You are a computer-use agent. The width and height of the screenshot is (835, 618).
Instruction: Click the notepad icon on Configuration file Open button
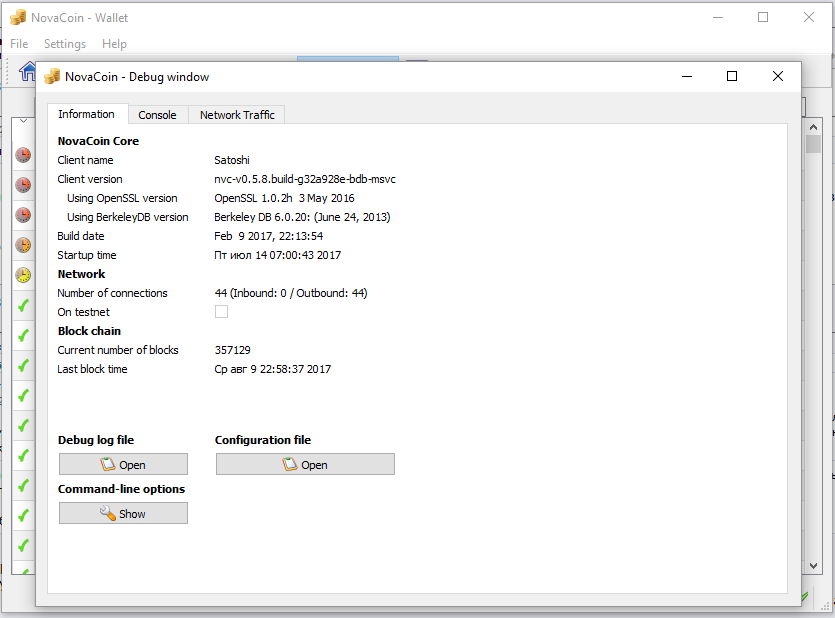click(290, 464)
